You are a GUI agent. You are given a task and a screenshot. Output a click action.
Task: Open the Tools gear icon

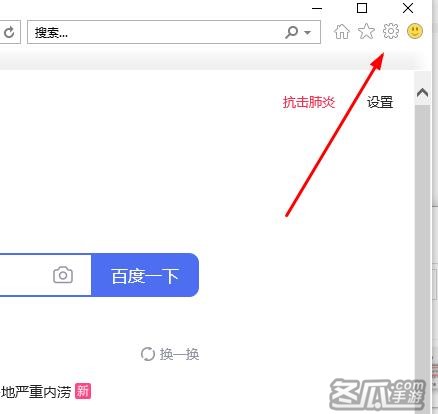(390, 31)
